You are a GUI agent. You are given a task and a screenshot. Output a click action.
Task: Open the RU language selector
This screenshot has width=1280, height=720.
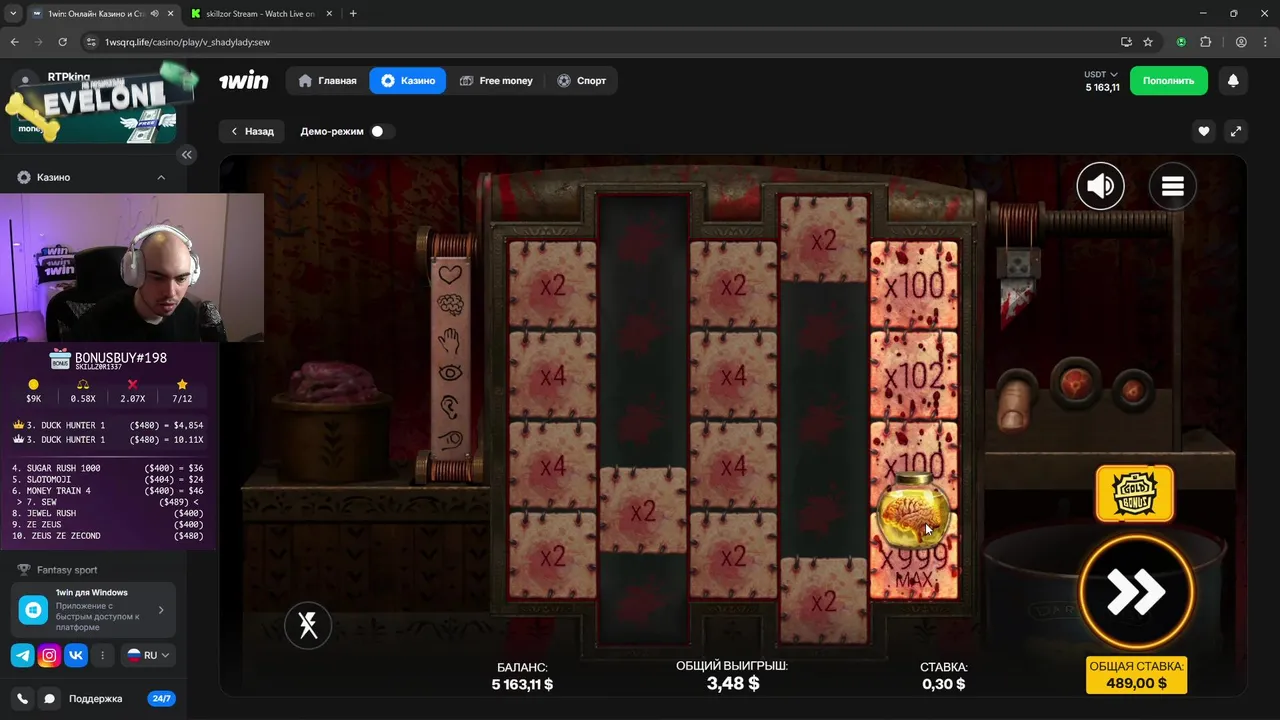click(x=148, y=655)
